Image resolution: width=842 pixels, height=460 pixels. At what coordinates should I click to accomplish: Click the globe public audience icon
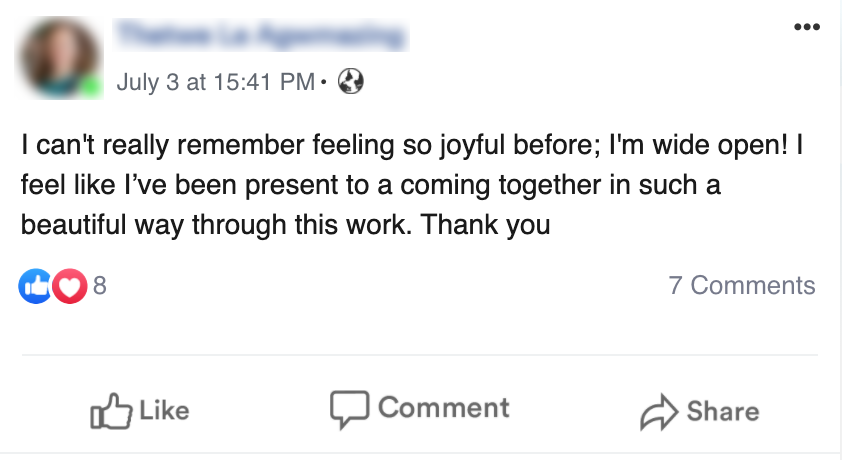(x=351, y=81)
